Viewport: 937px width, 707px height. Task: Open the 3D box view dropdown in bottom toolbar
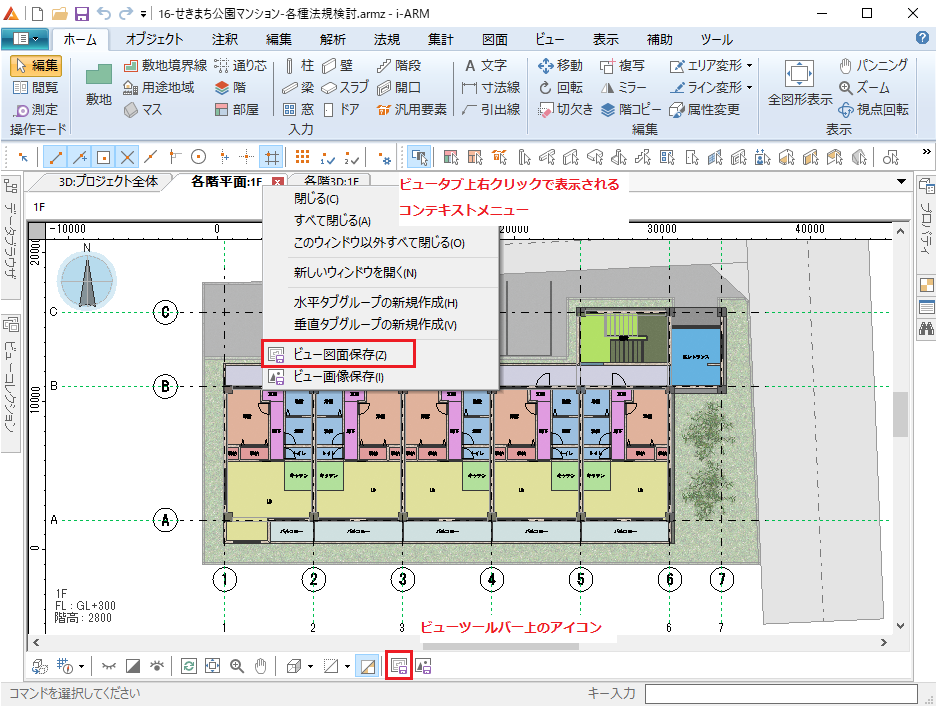pos(310,665)
